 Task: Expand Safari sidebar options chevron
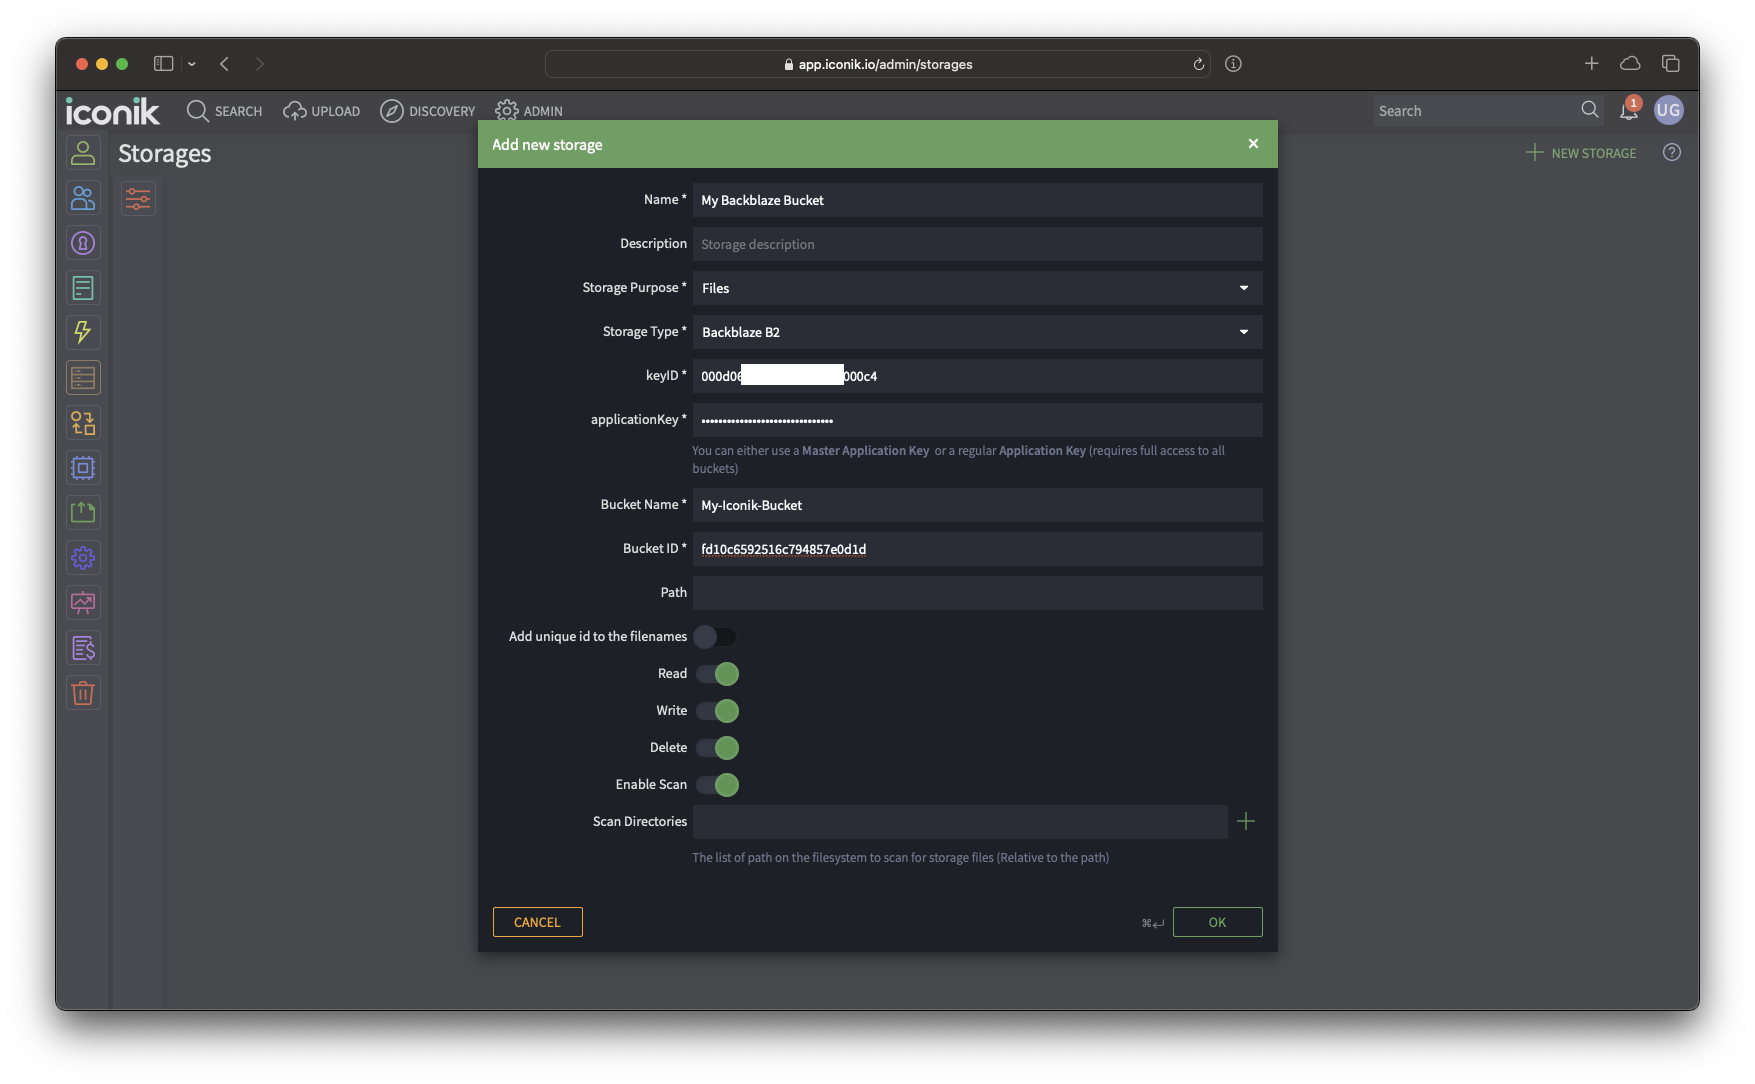click(192, 64)
